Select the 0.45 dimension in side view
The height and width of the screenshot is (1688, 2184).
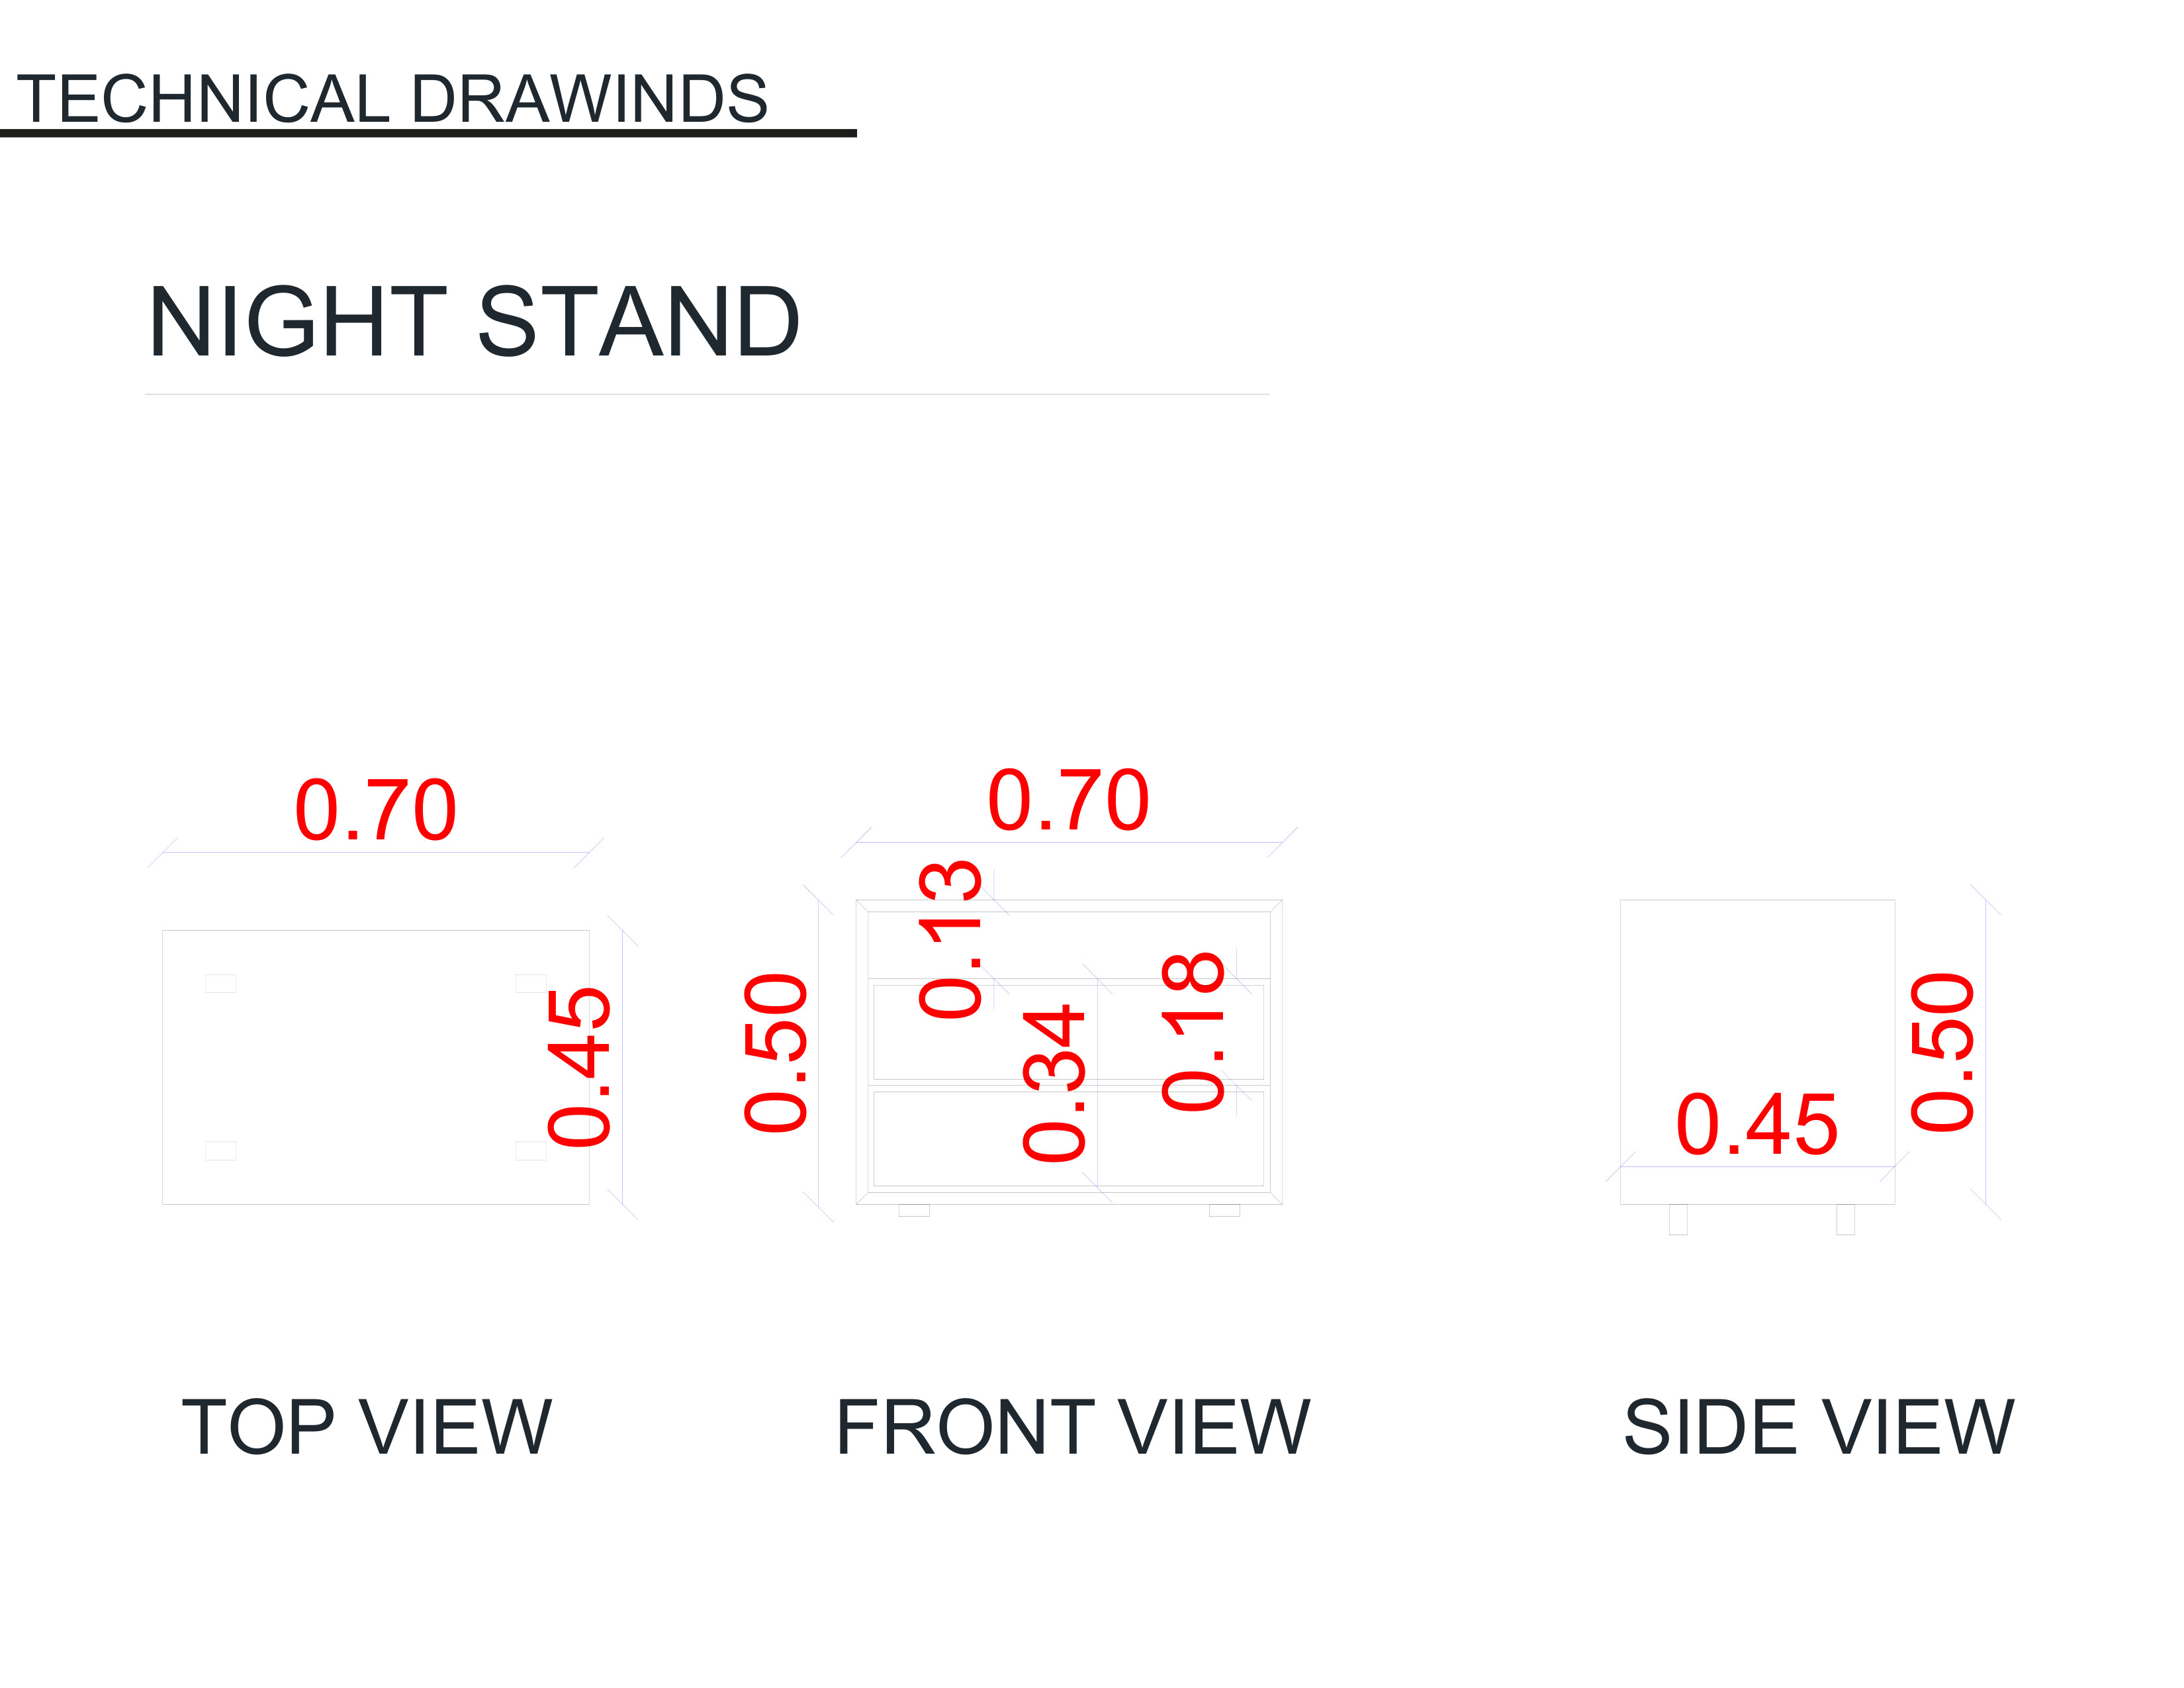point(1756,1126)
